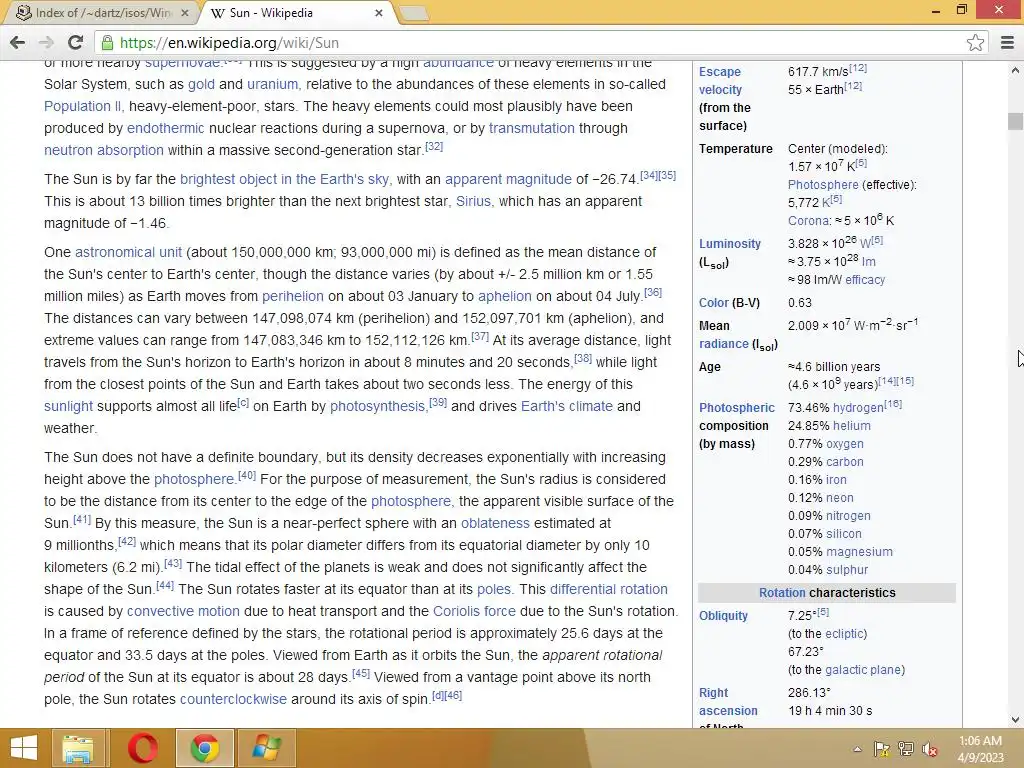Image resolution: width=1024 pixels, height=768 pixels.
Task: Select the Sun - Wikipedia tab
Action: pyautogui.click(x=297, y=13)
